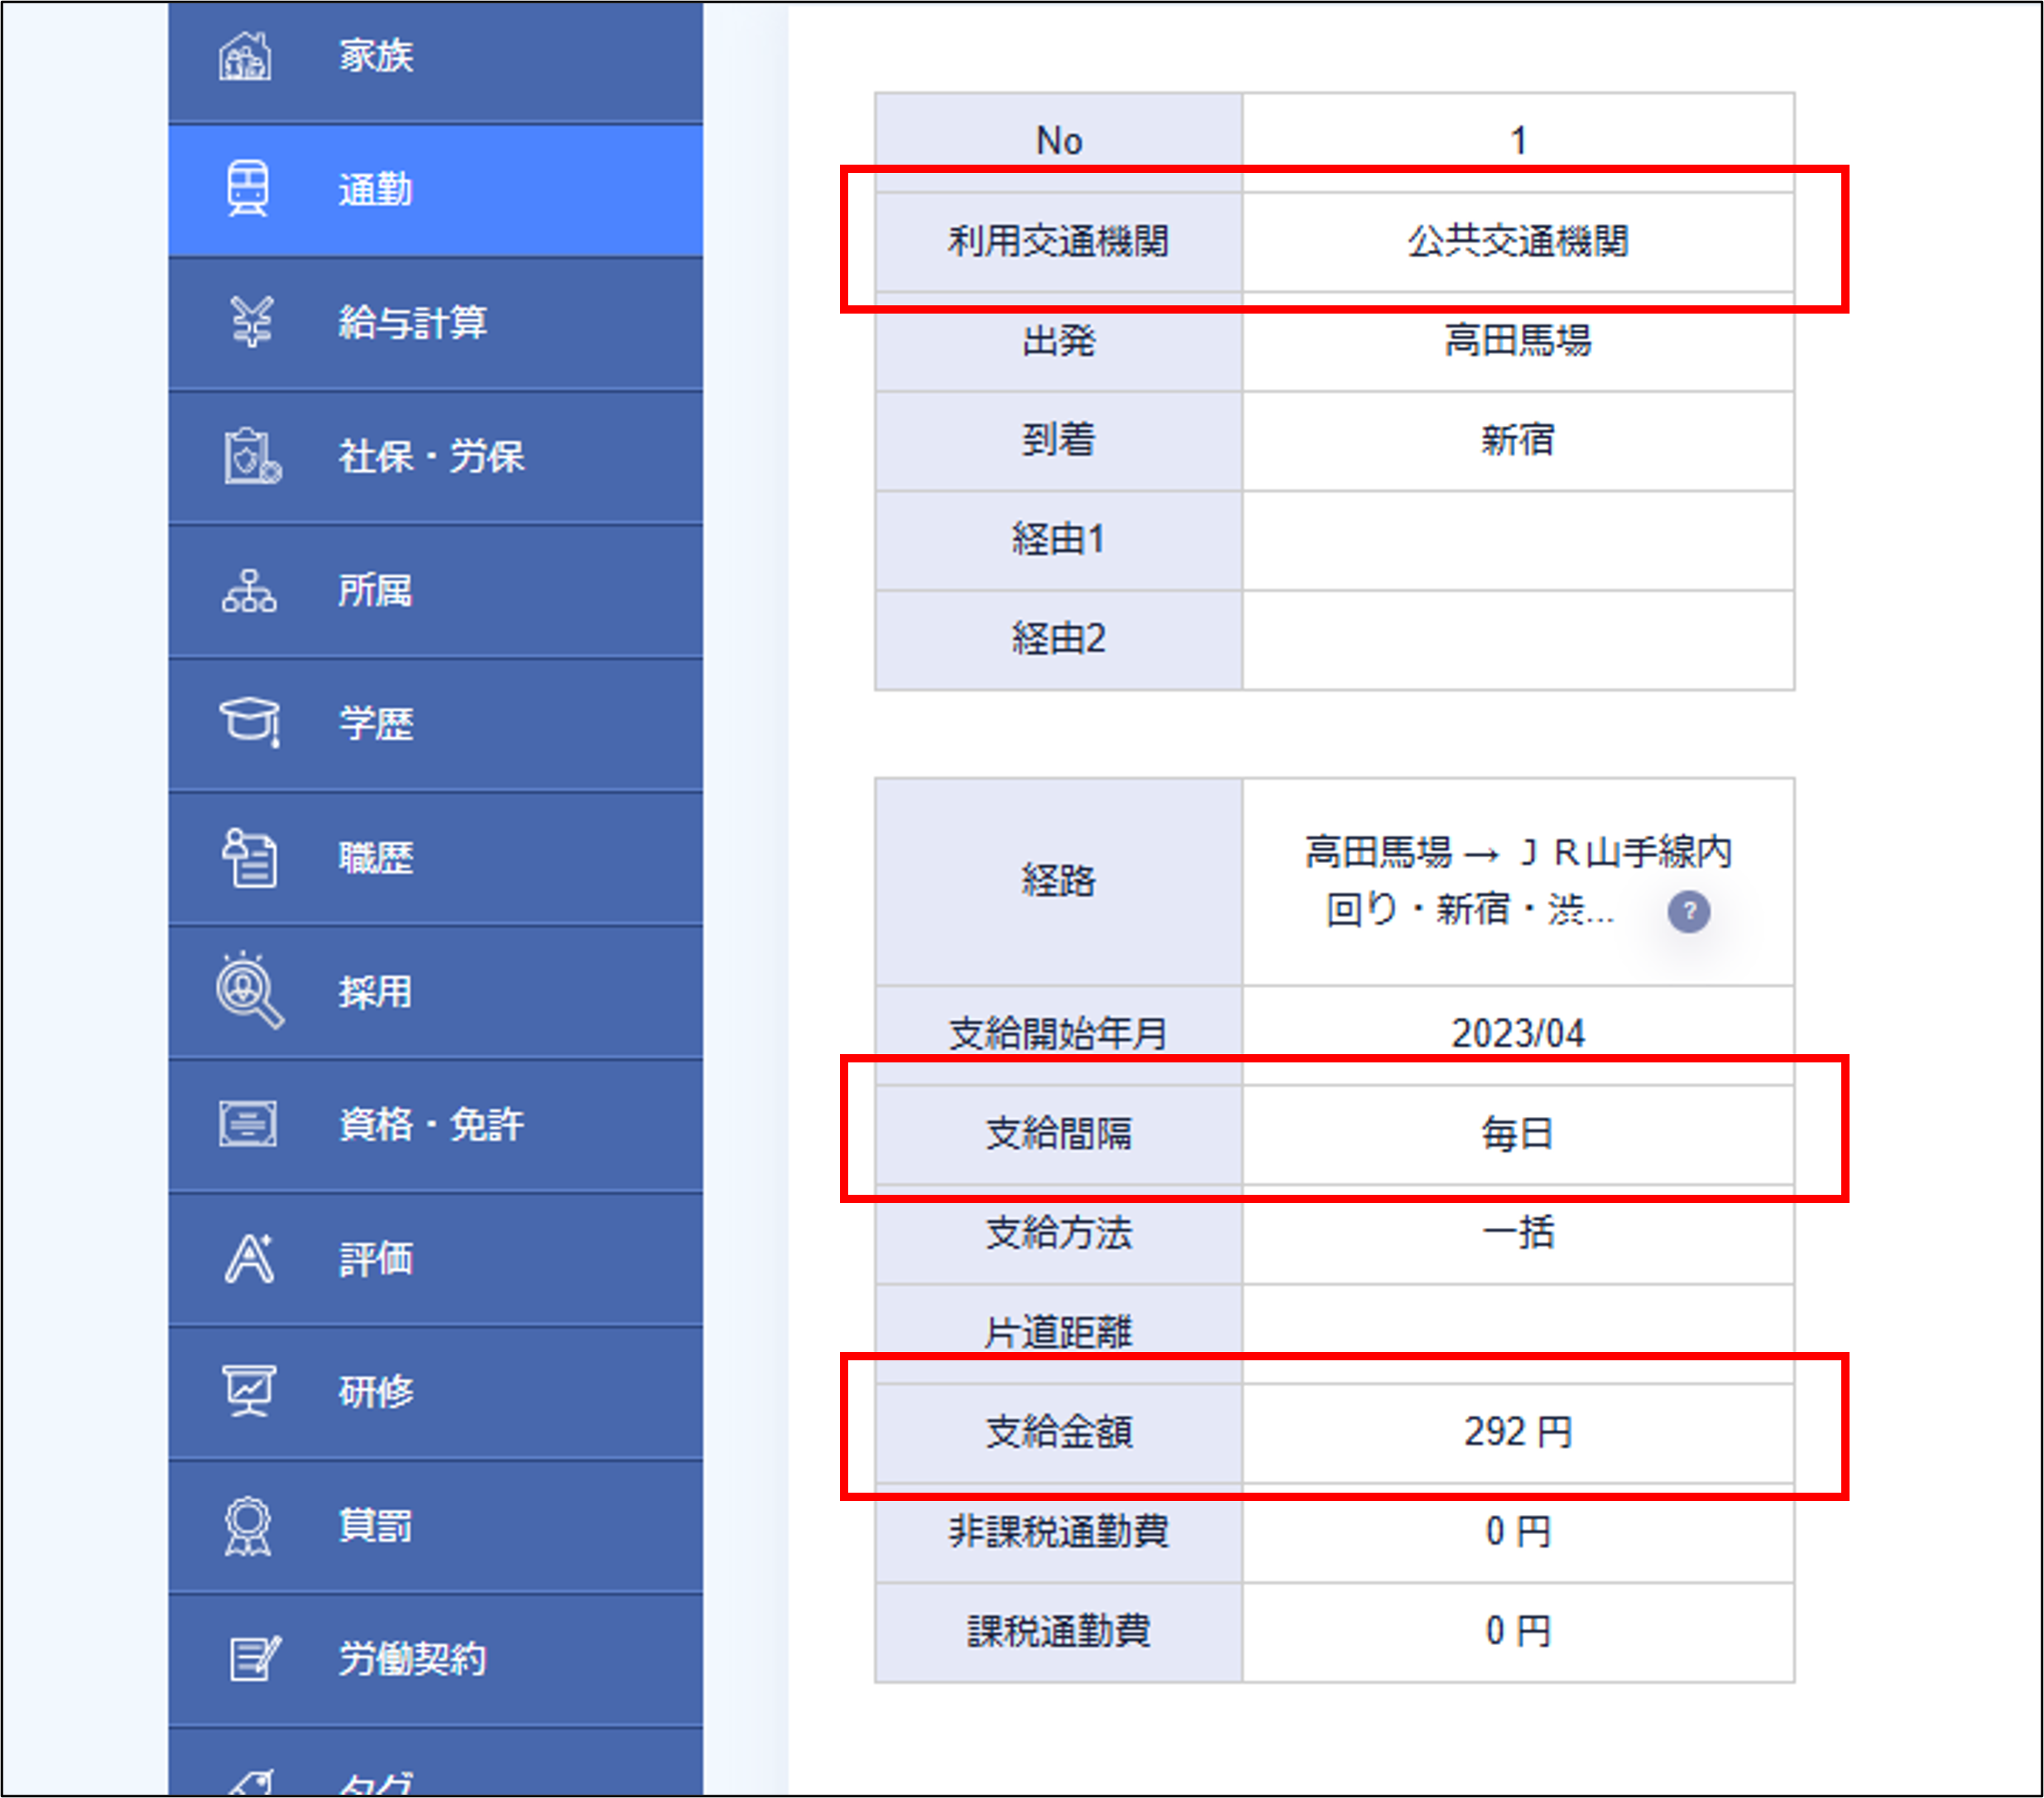The width and height of the screenshot is (2044, 1798).
Task: Select the 通勤 menu item
Action: pyautogui.click(x=435, y=190)
